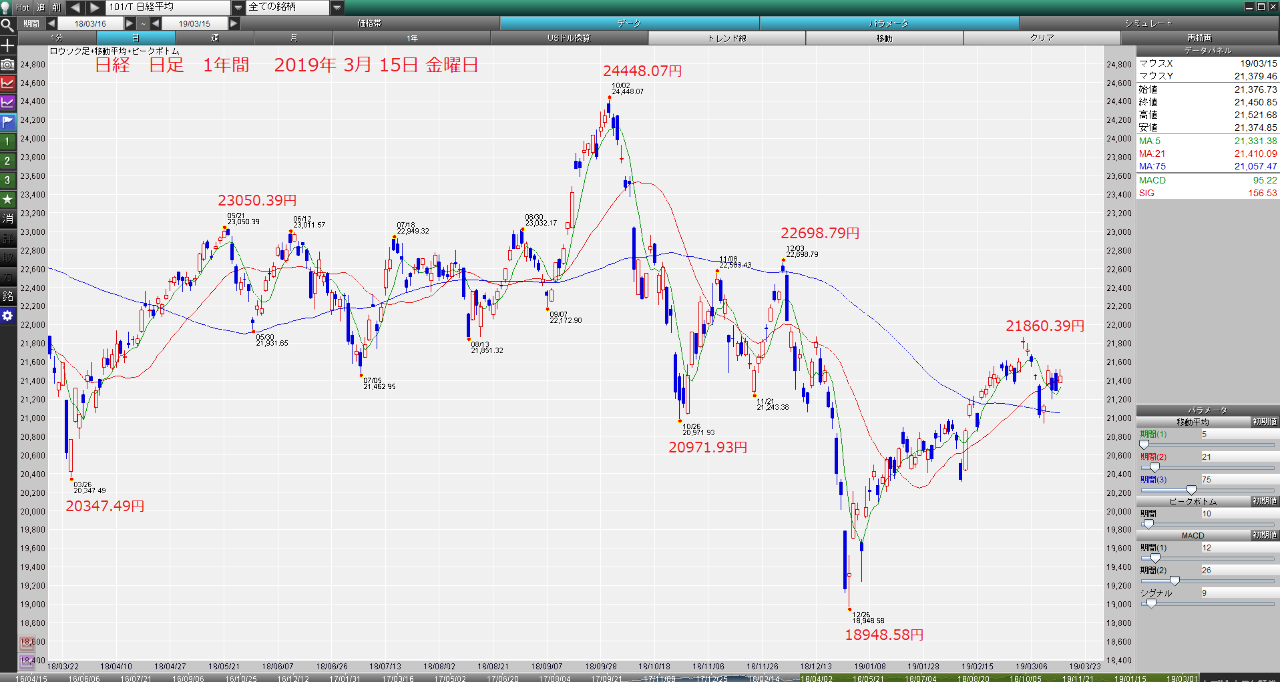Open the 全ての銘柄 list dropdown
Screen dimensions: 1280x682
(x=337, y=7)
